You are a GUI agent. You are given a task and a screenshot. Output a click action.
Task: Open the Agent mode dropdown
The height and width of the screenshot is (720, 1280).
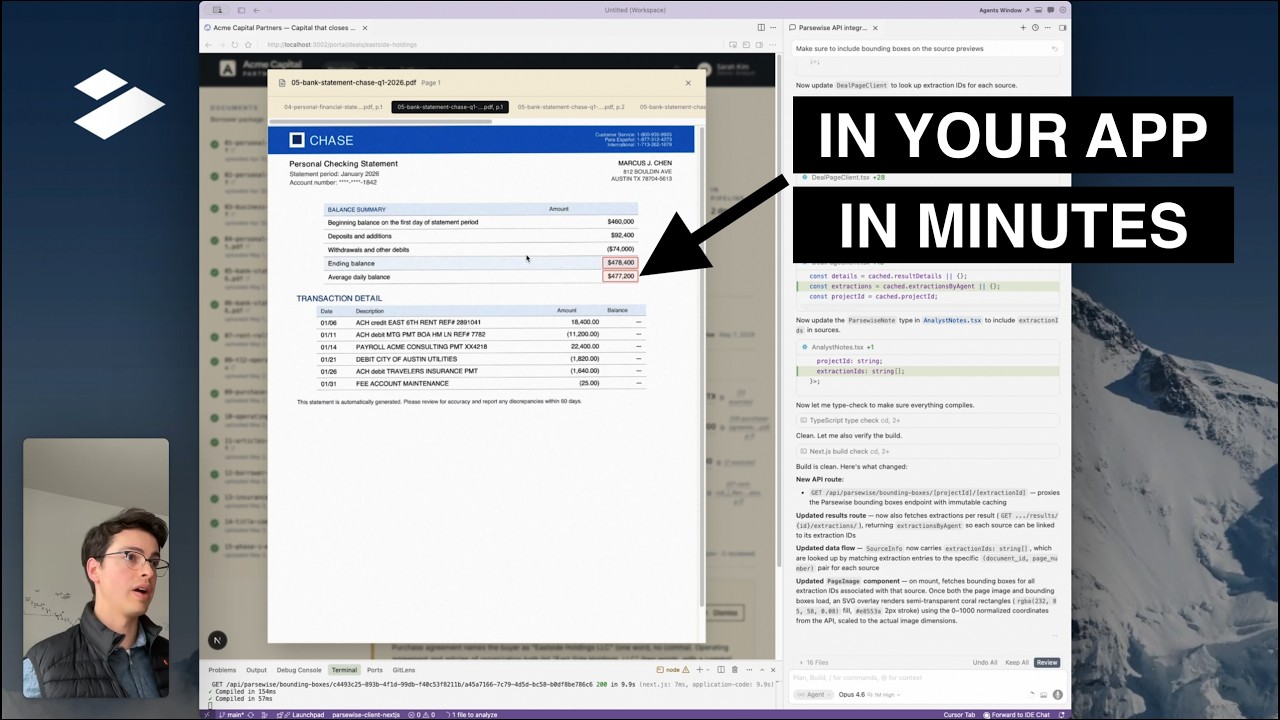(813, 694)
